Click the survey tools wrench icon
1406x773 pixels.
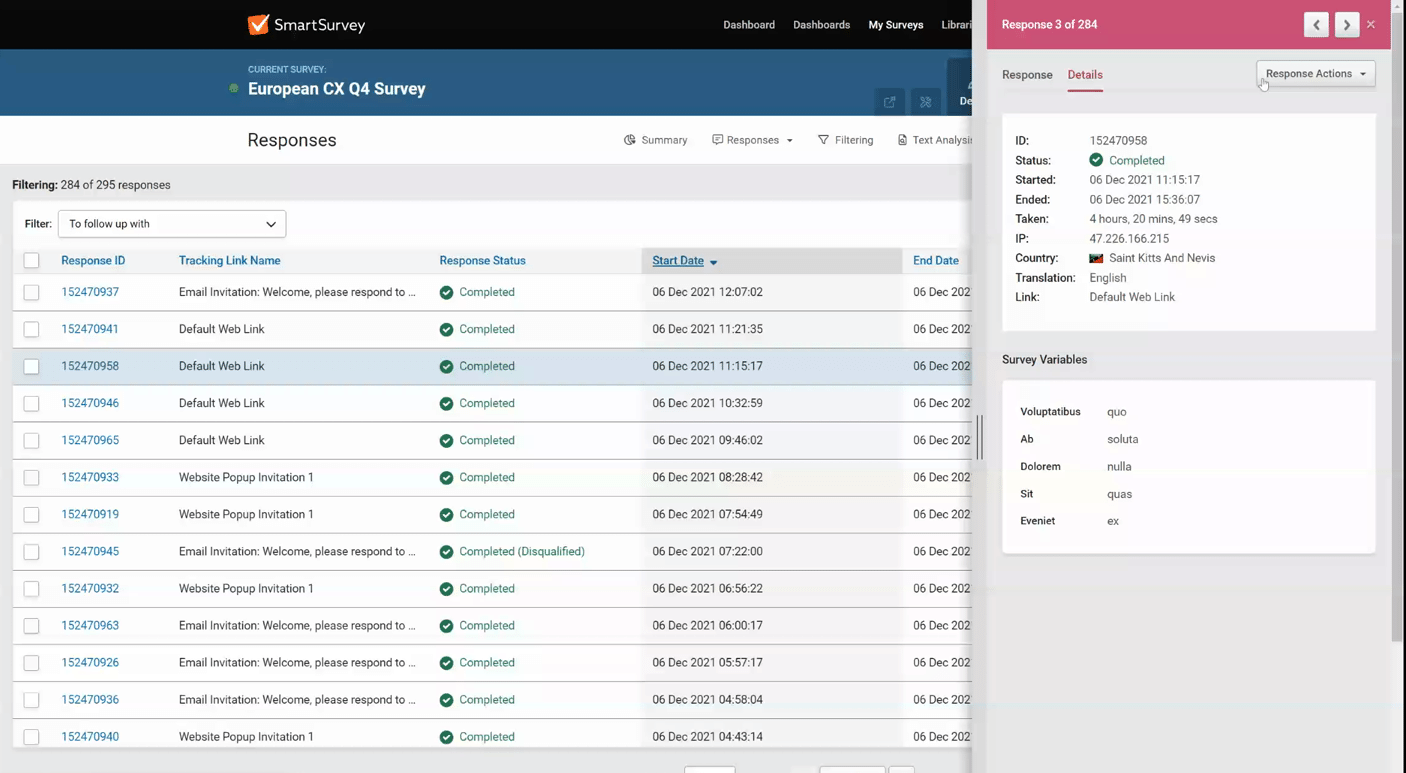(925, 102)
